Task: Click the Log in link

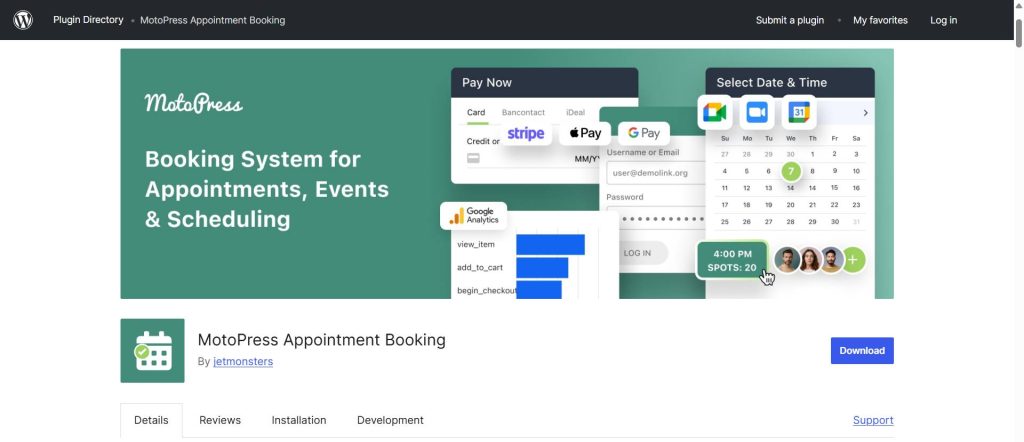Action: (x=944, y=20)
